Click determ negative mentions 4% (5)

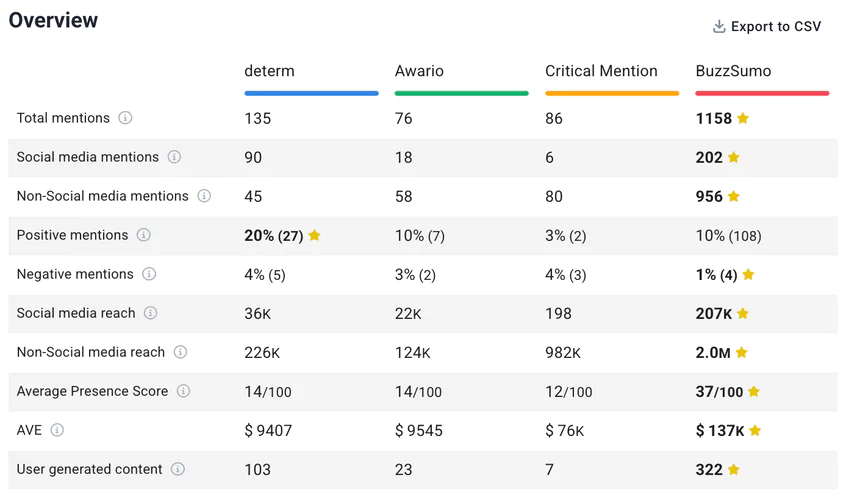(x=265, y=275)
